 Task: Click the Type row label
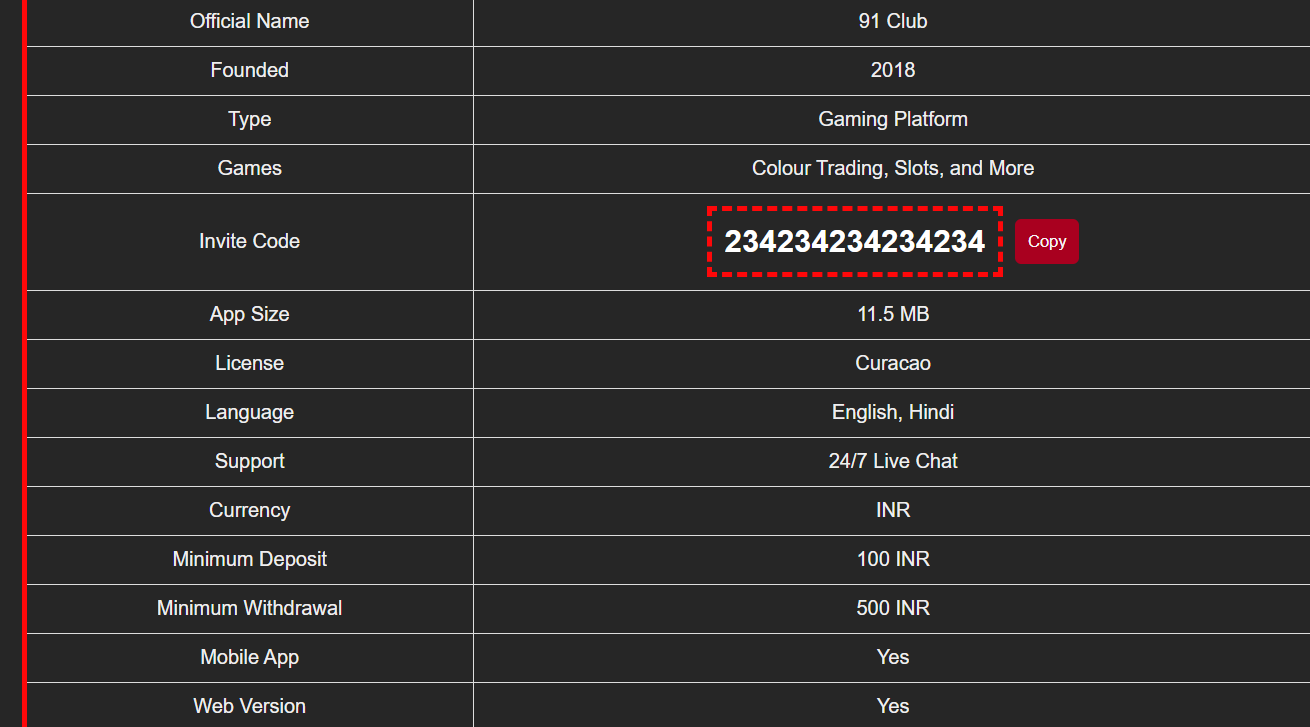point(249,119)
